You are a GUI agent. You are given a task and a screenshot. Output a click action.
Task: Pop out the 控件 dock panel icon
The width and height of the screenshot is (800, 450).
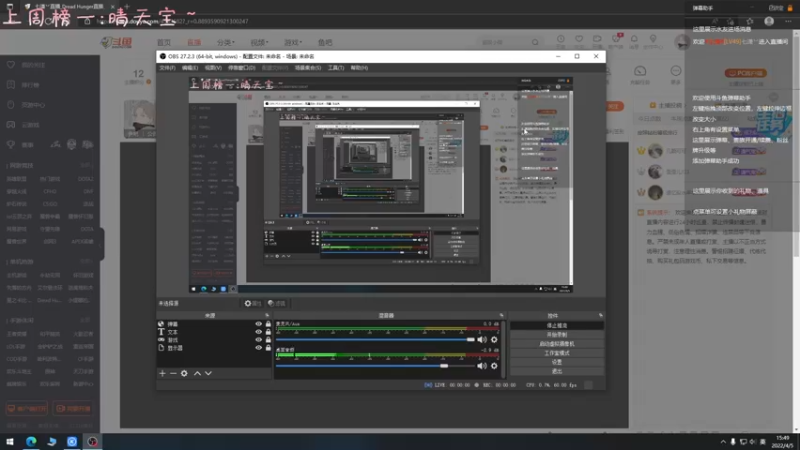pos(601,315)
